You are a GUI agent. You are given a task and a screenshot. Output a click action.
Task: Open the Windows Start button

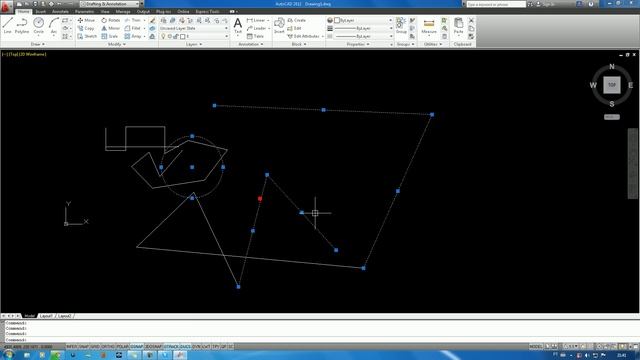point(8,355)
